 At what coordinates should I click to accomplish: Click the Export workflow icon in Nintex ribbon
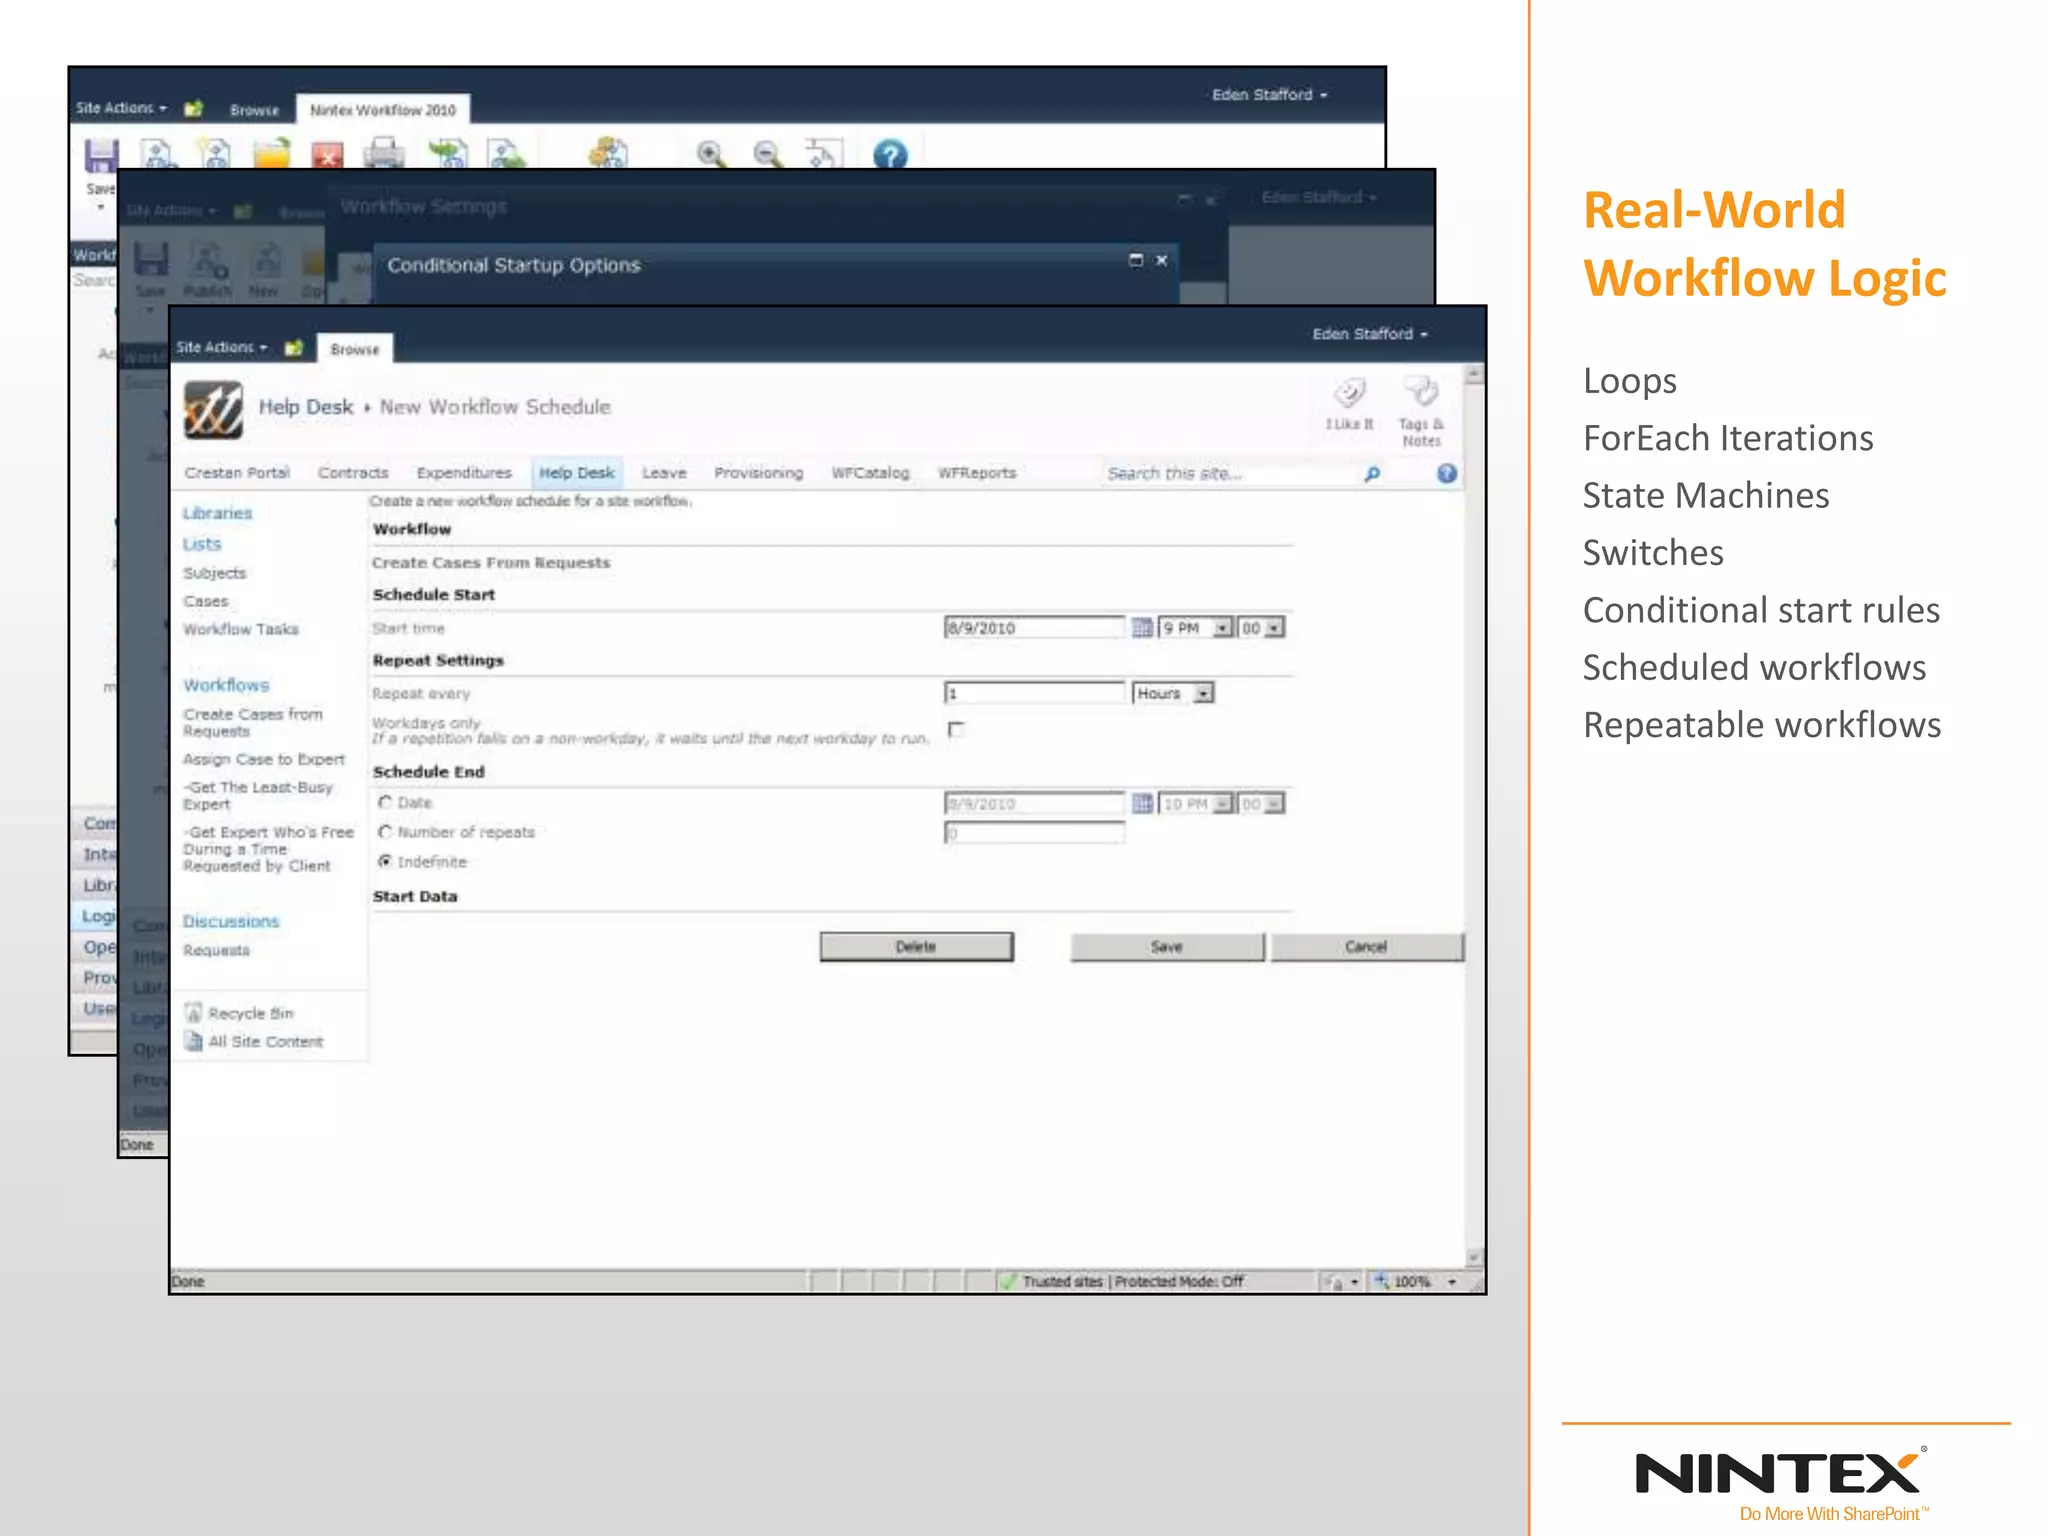pos(507,153)
